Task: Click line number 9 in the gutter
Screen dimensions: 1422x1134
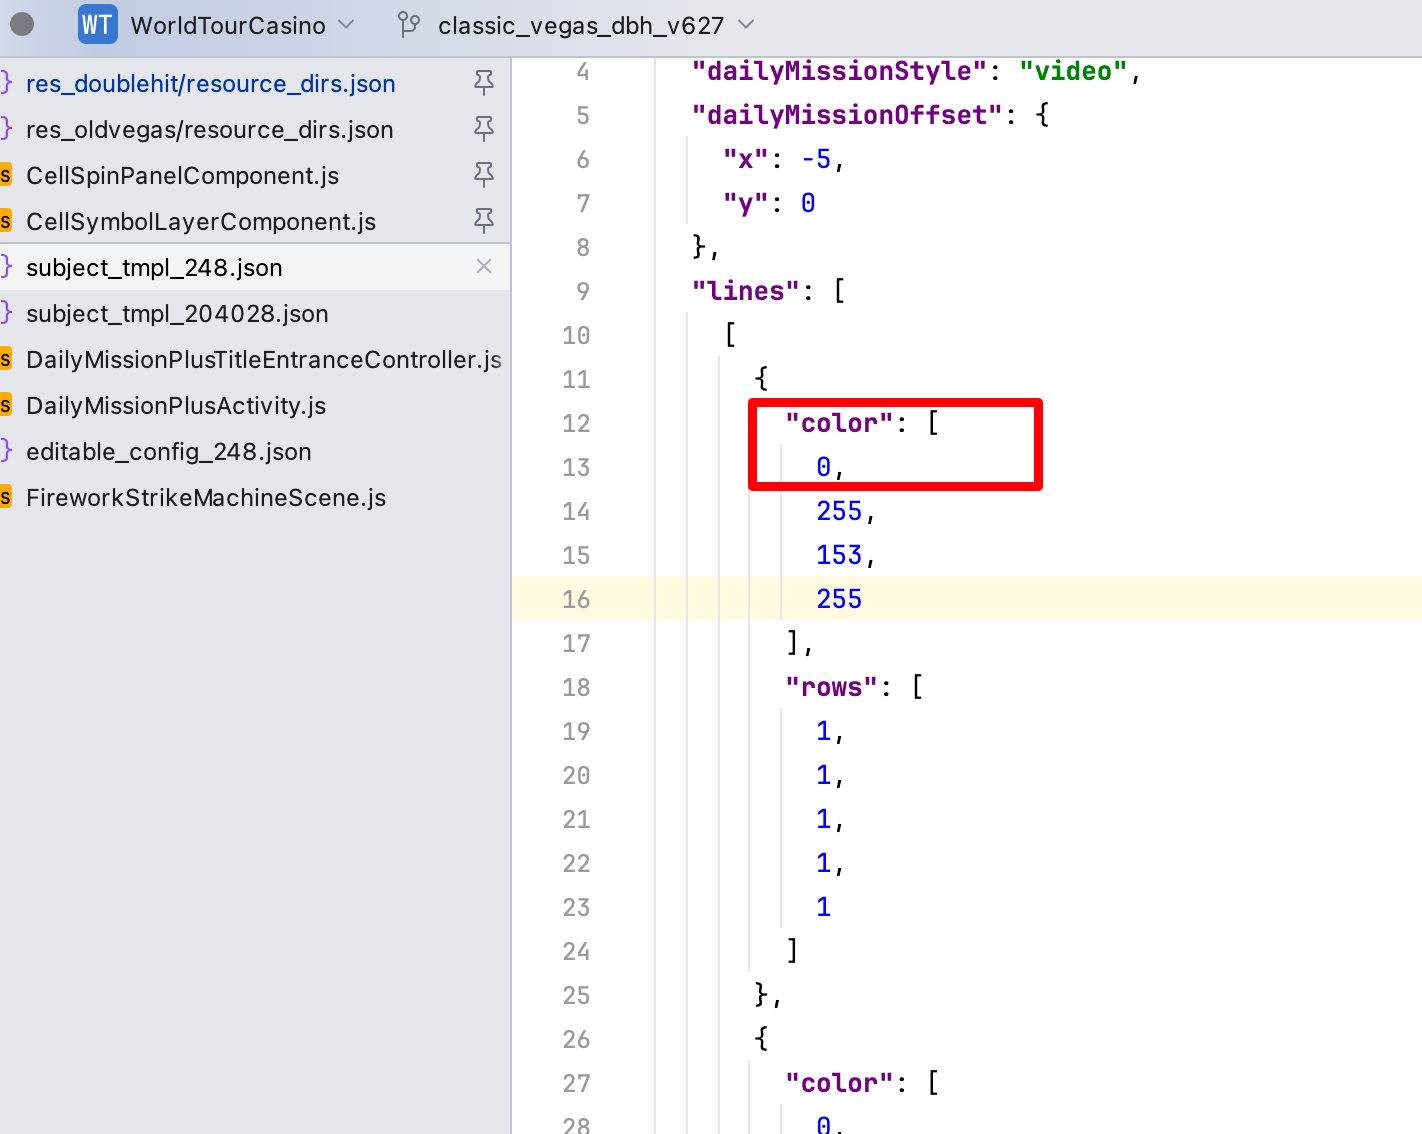Action: tap(582, 291)
